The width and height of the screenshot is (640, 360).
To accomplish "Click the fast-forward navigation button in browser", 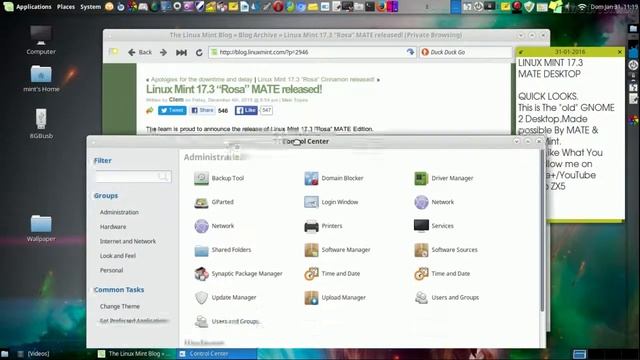I will point(181,52).
